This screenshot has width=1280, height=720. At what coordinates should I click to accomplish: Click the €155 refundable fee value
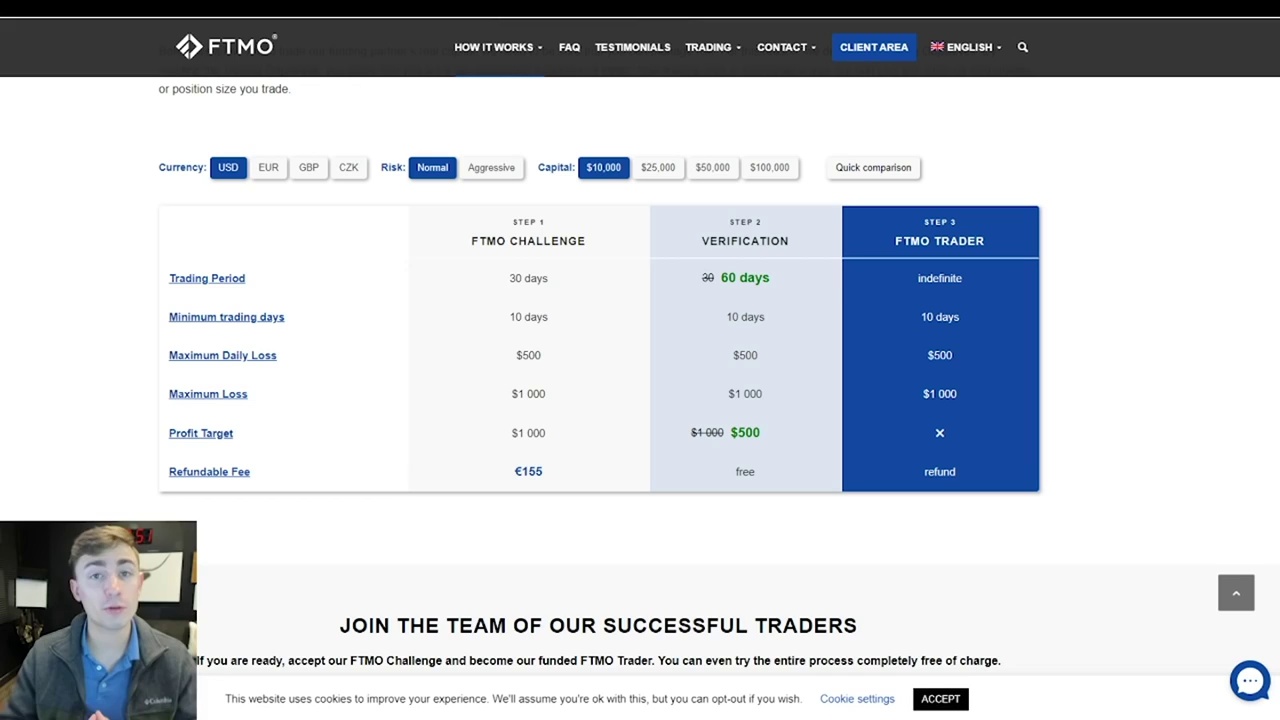[x=528, y=471]
